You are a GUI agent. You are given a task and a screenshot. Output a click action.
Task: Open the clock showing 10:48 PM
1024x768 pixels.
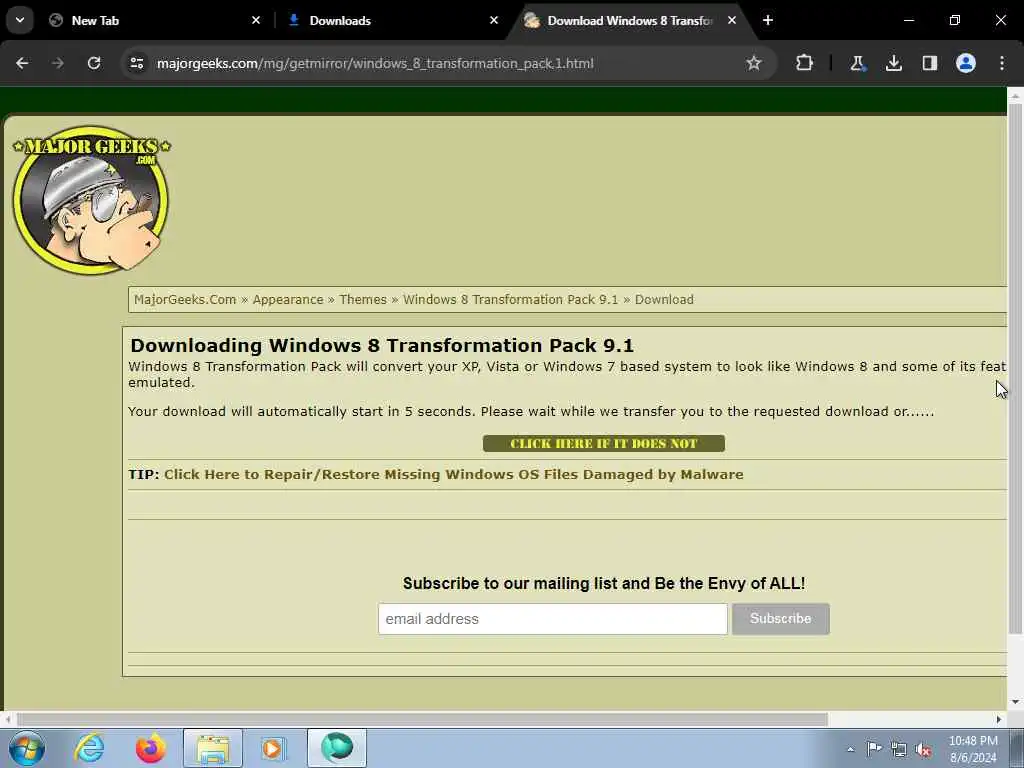click(x=973, y=749)
